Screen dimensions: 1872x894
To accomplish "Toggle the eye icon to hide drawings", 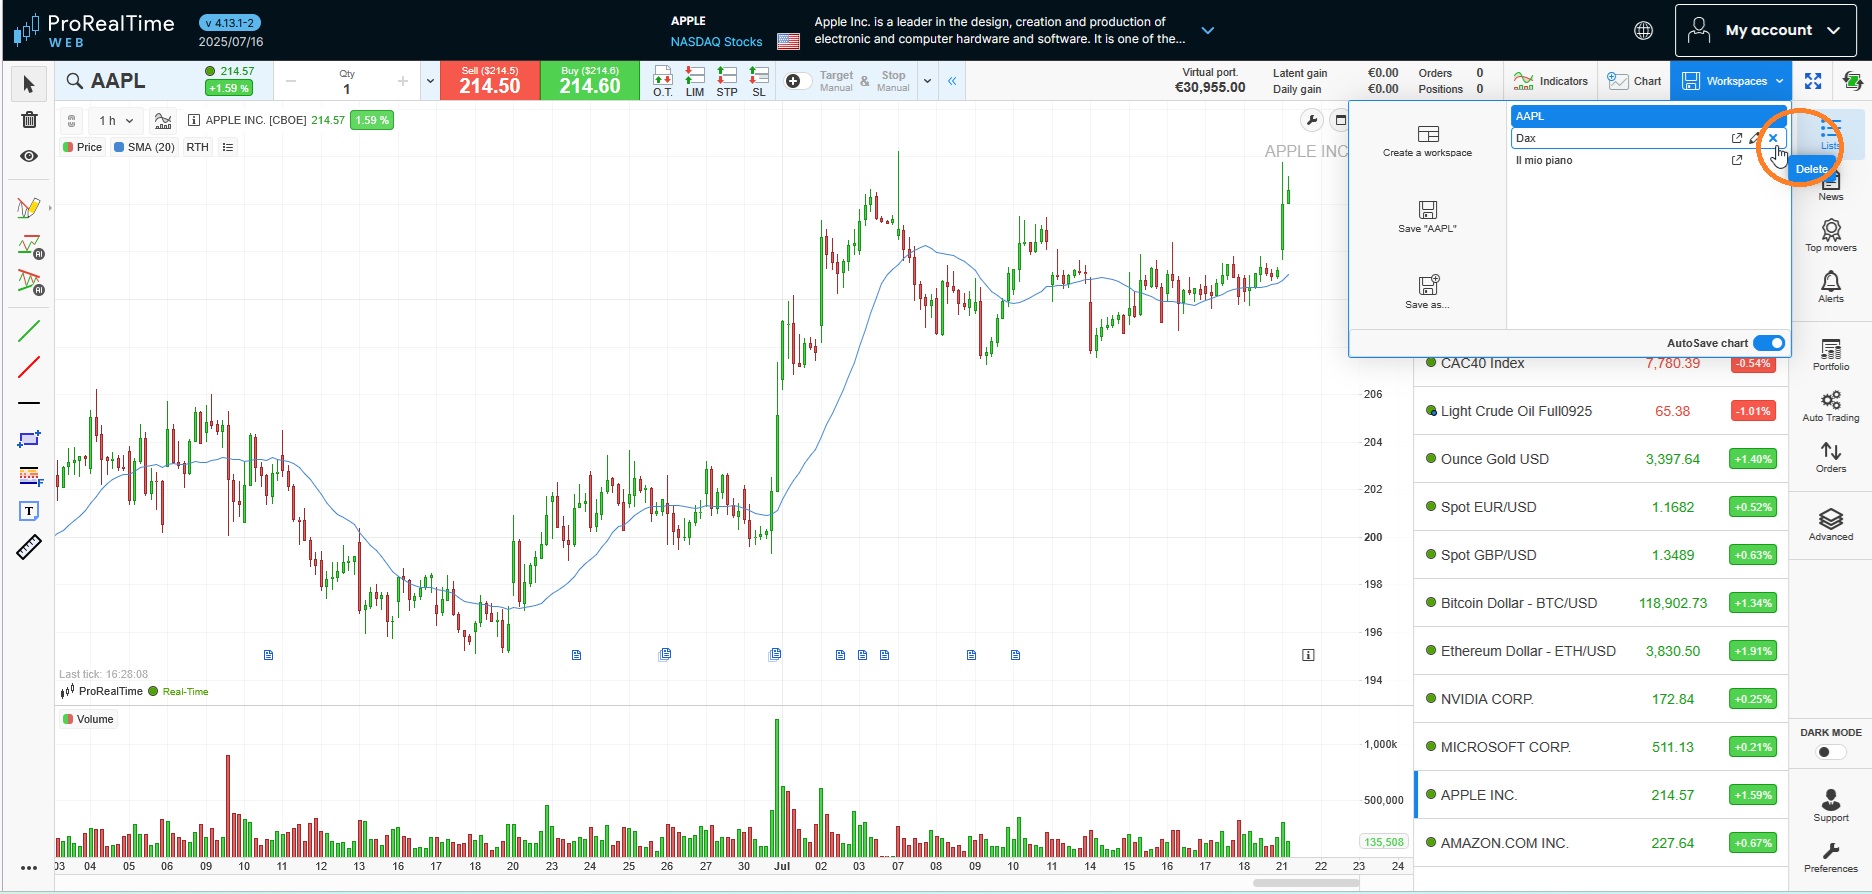I will 29,156.
